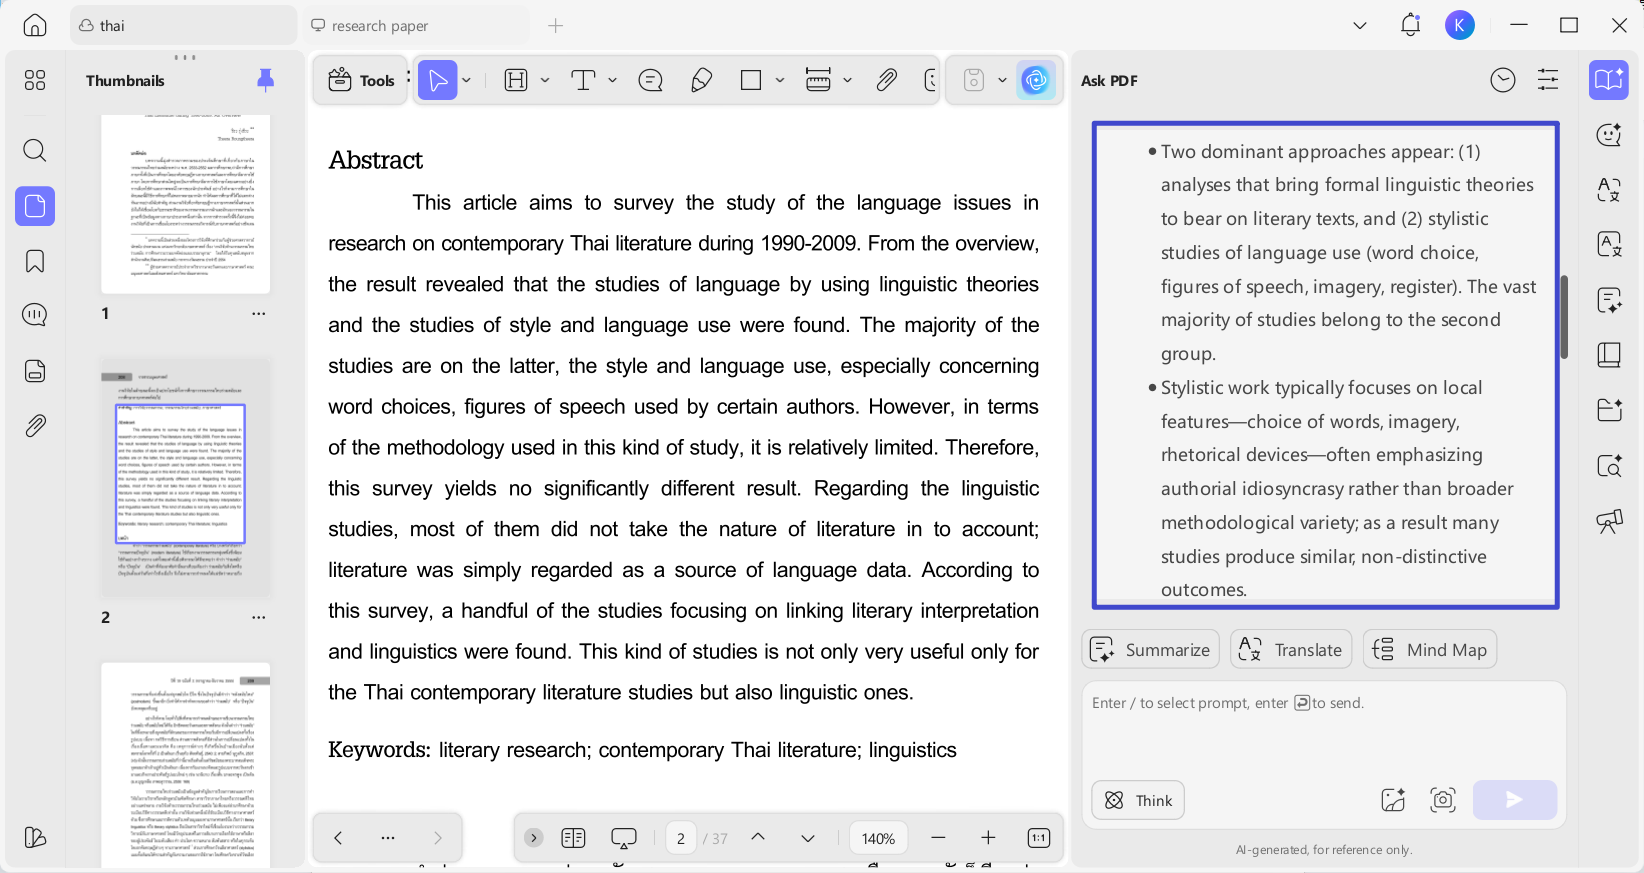Click the Mind Map button

(x=1430, y=649)
